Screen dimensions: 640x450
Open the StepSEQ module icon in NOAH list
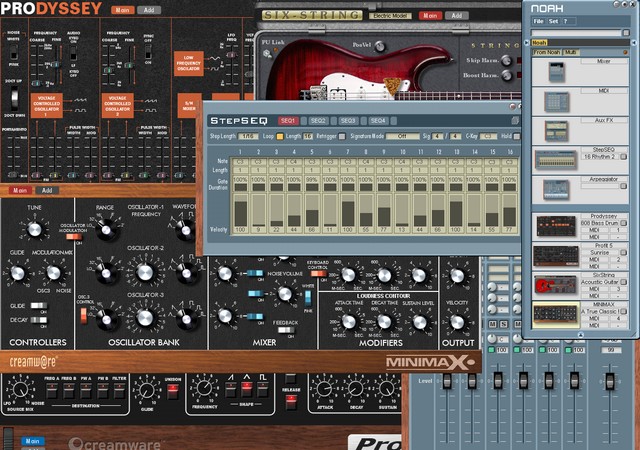click(555, 160)
